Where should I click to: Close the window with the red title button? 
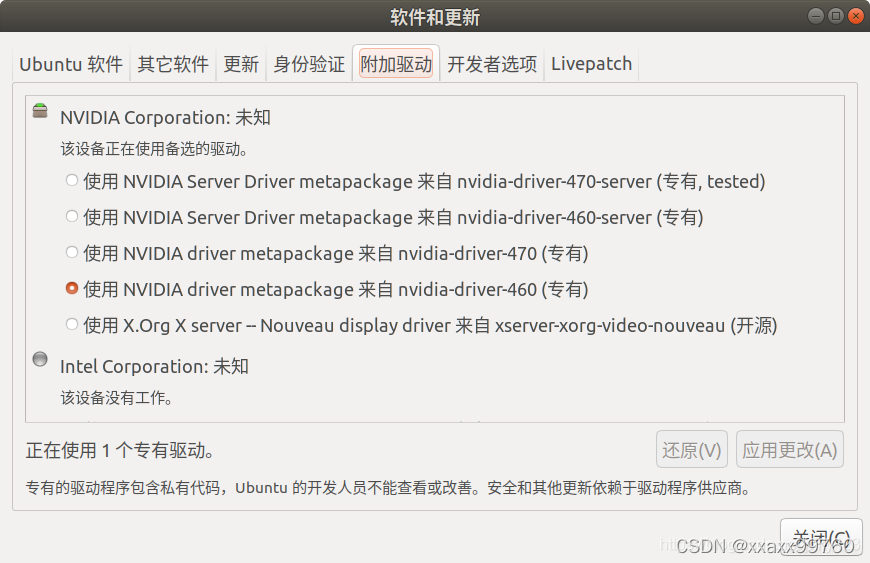856,16
